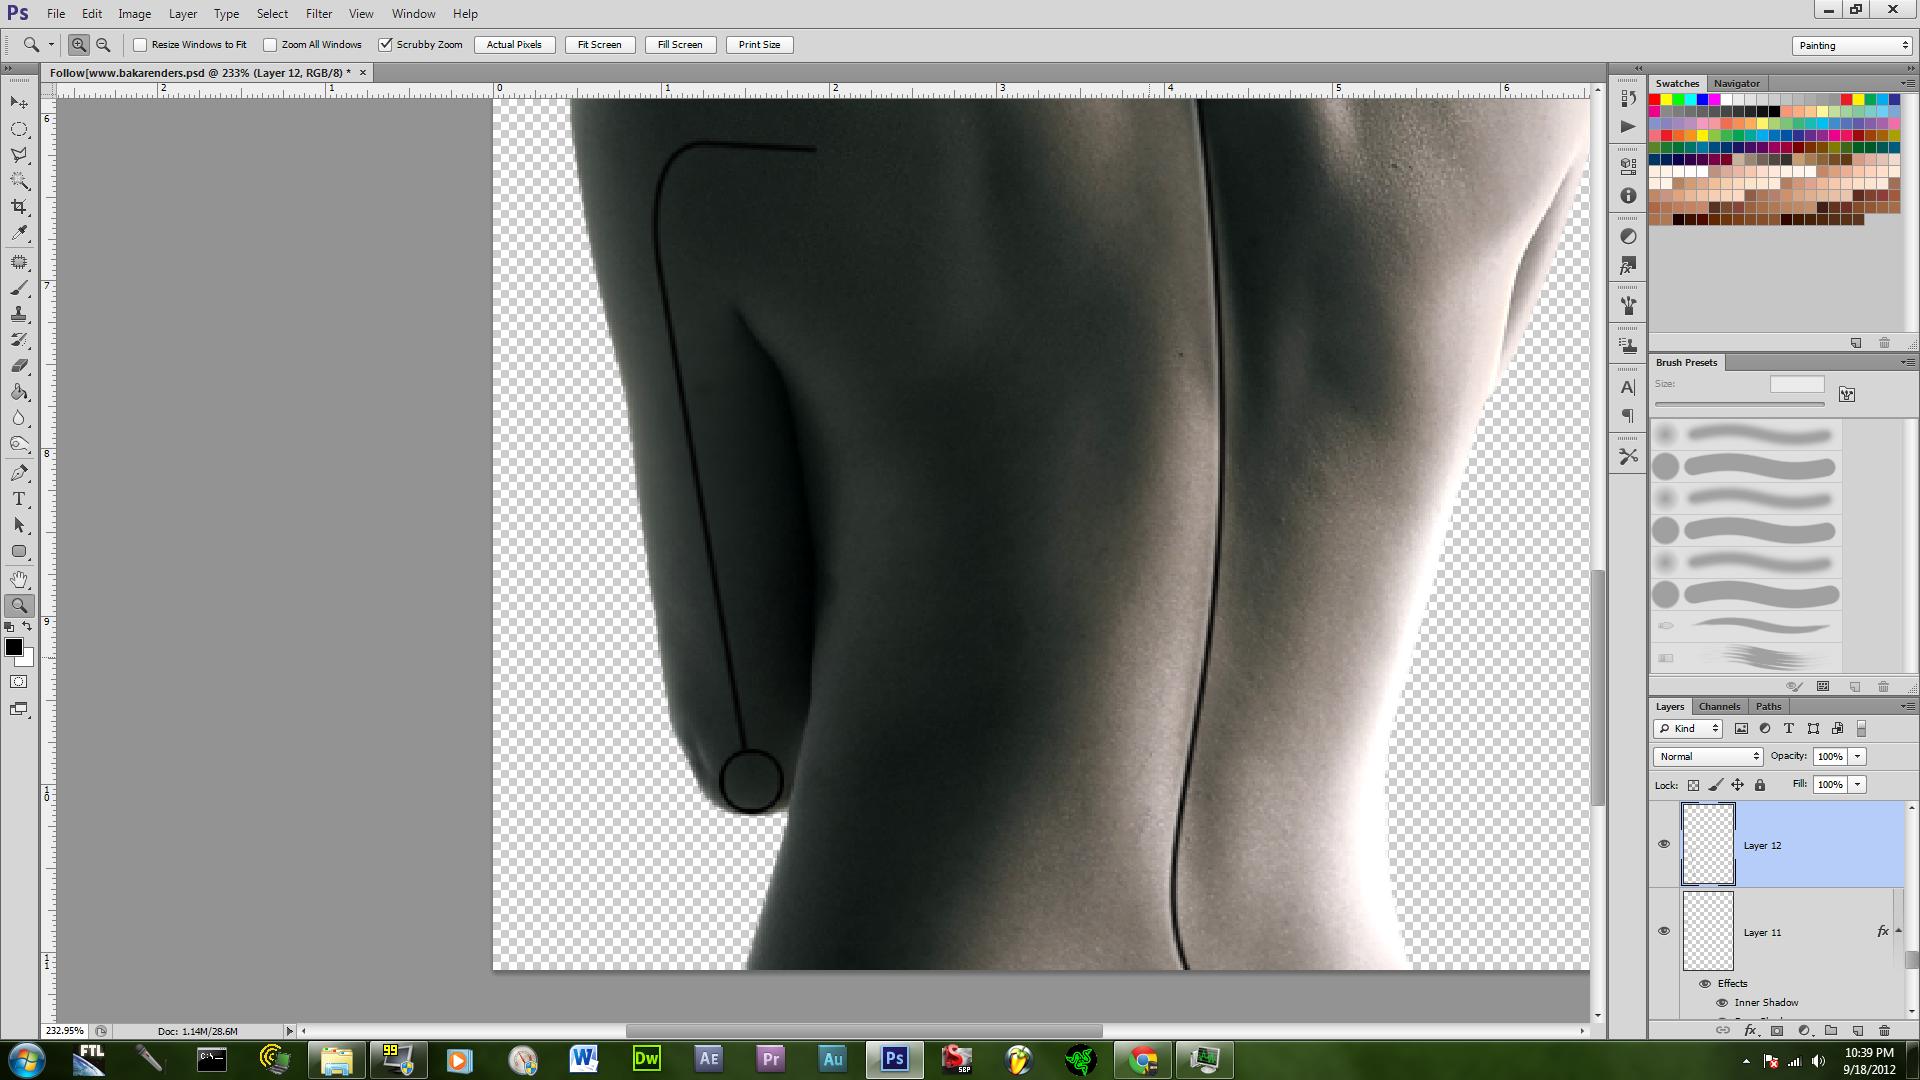
Task: Delete layer trash icon in Layers panel
Action: pos(1885,1030)
